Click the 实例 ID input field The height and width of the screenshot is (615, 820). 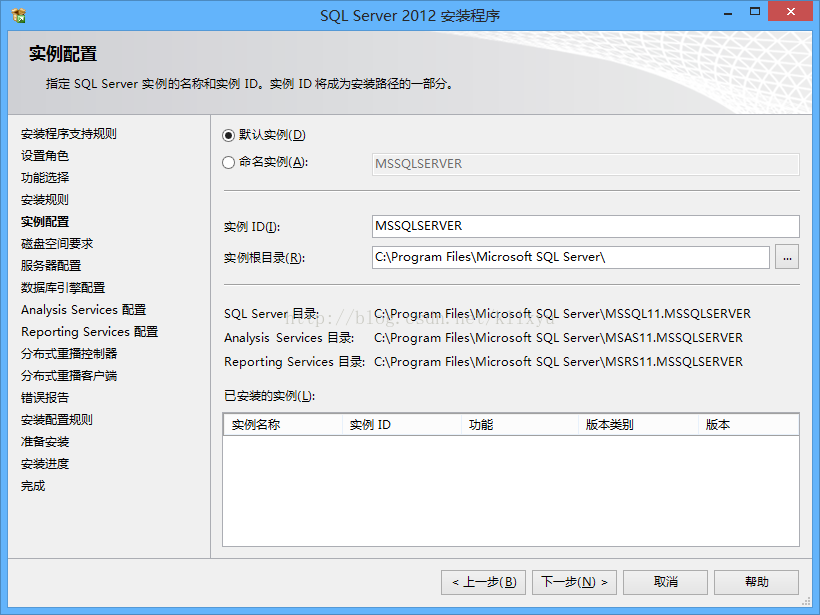click(x=586, y=226)
